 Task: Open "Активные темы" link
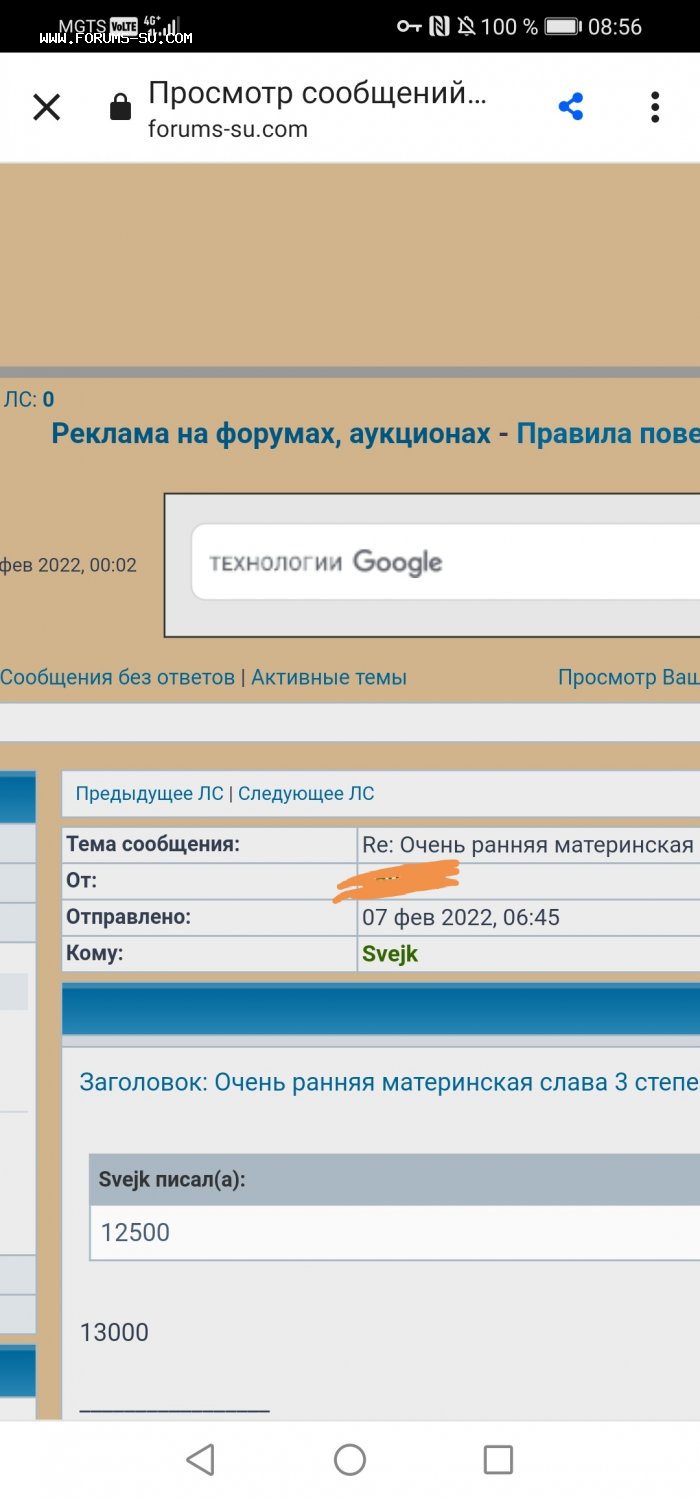click(329, 677)
